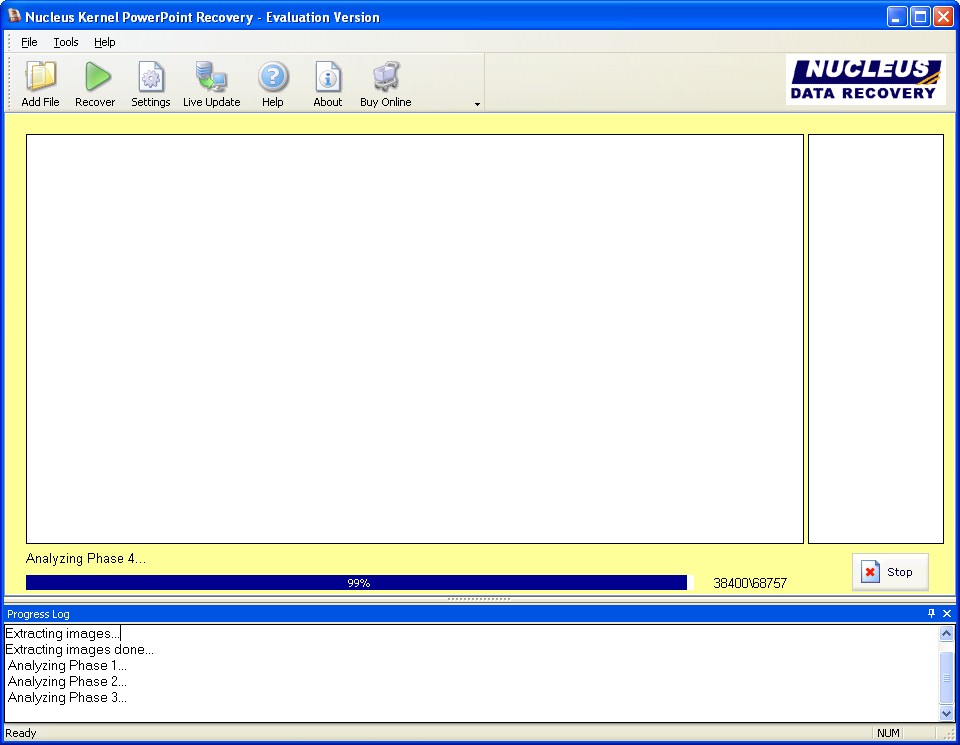Image resolution: width=960 pixels, height=745 pixels.
Task: Start recovery with the green Recover icon
Action: click(96, 77)
